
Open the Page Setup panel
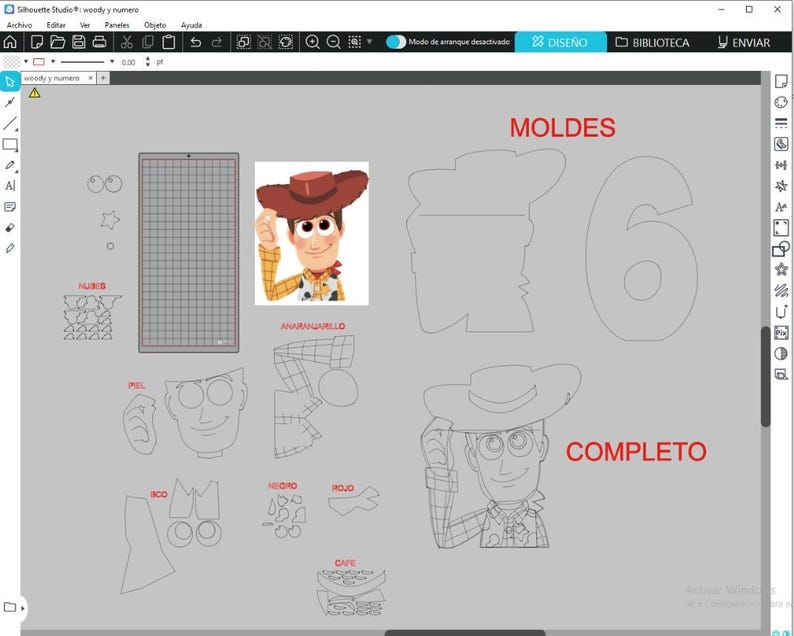tap(781, 81)
